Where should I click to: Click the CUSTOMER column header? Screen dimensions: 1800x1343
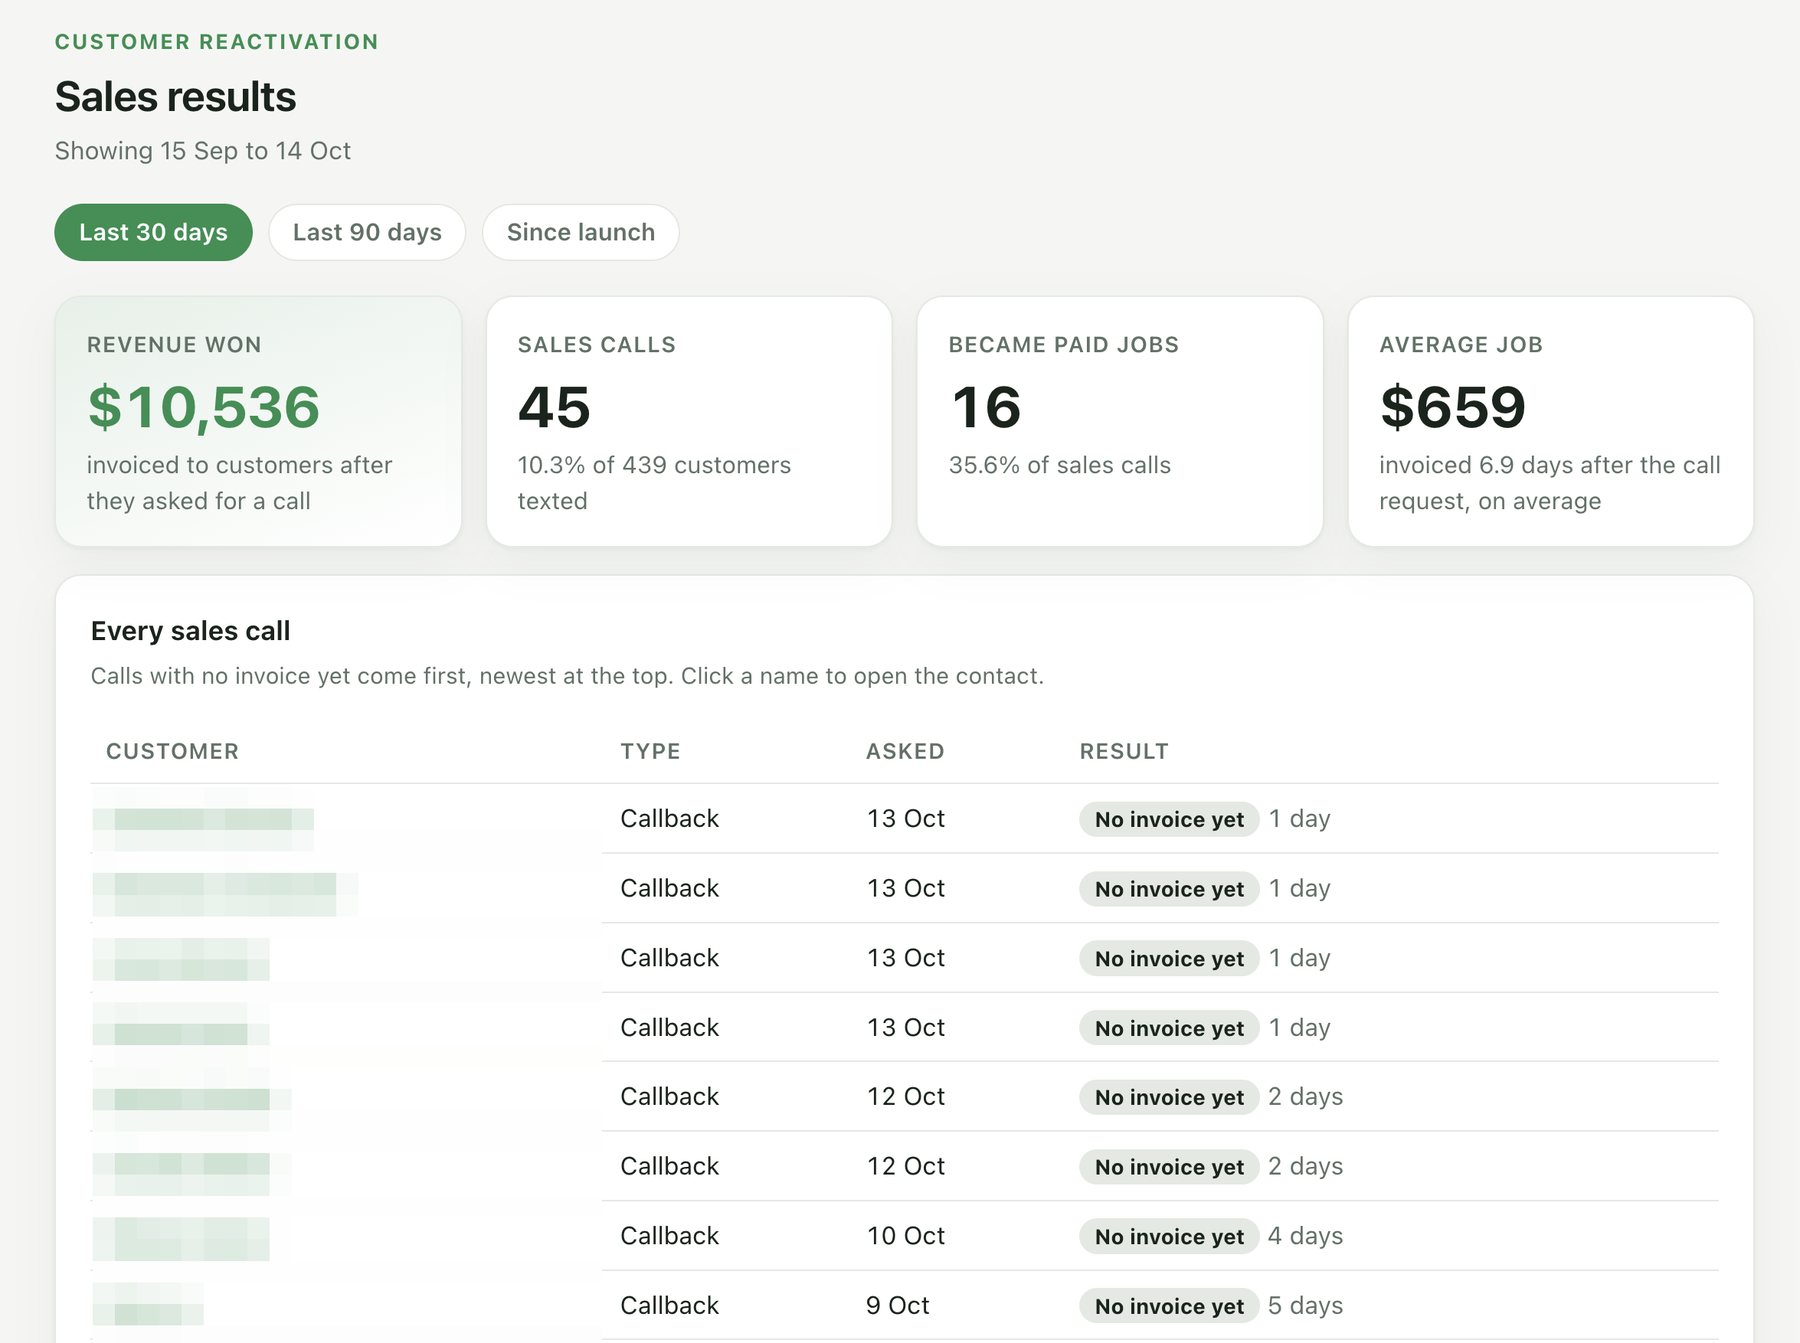173,752
